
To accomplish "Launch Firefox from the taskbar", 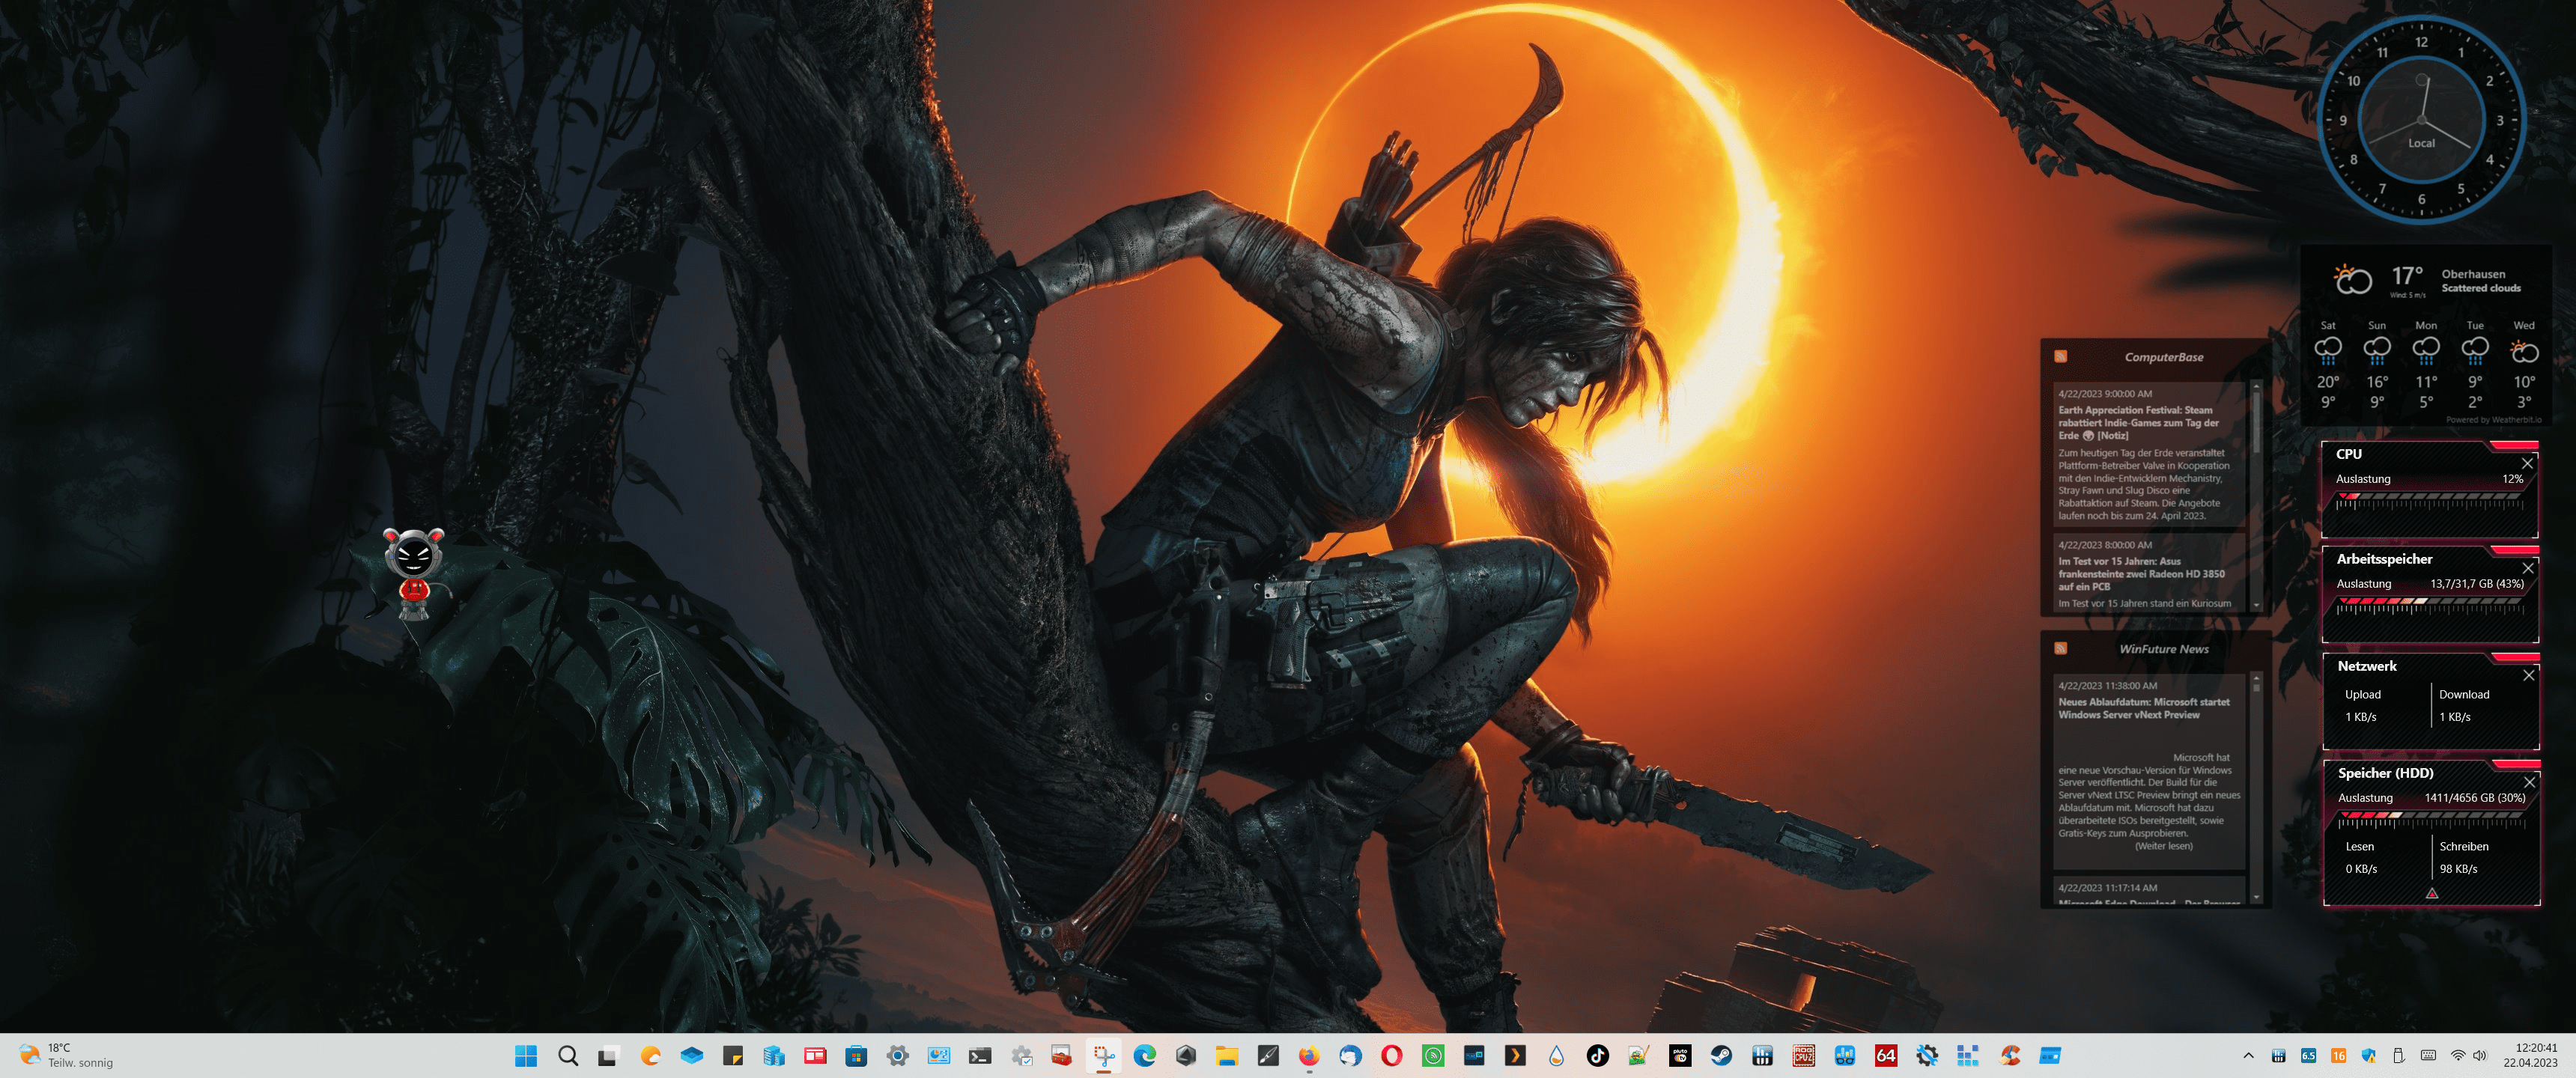I will (x=1309, y=1056).
